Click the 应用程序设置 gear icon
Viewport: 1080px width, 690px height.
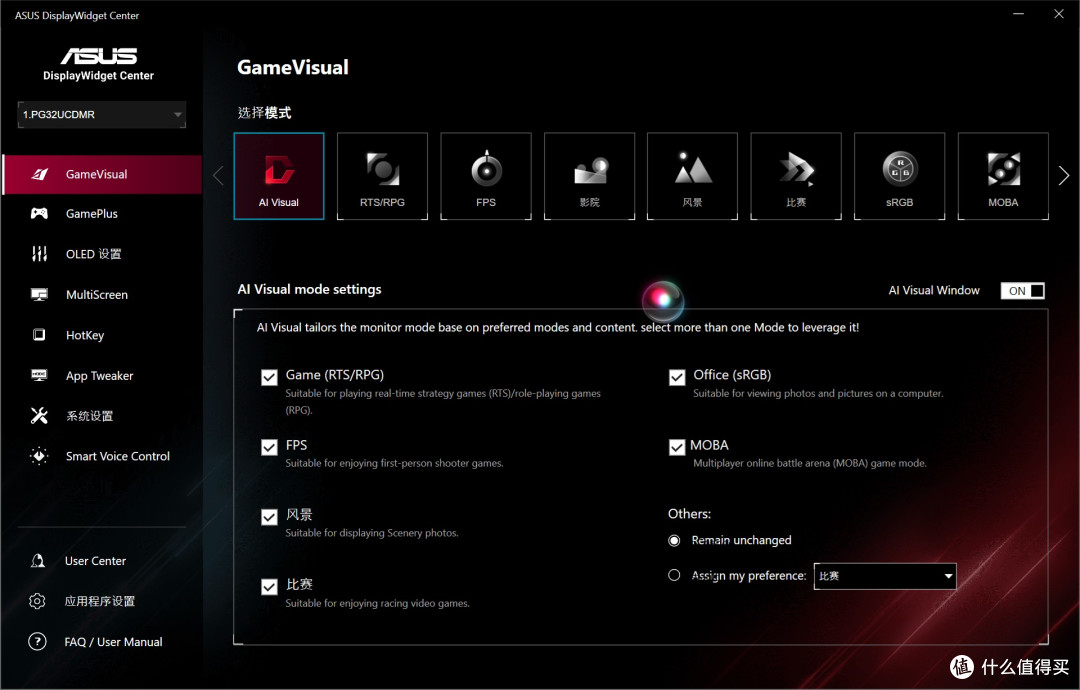click(x=37, y=601)
